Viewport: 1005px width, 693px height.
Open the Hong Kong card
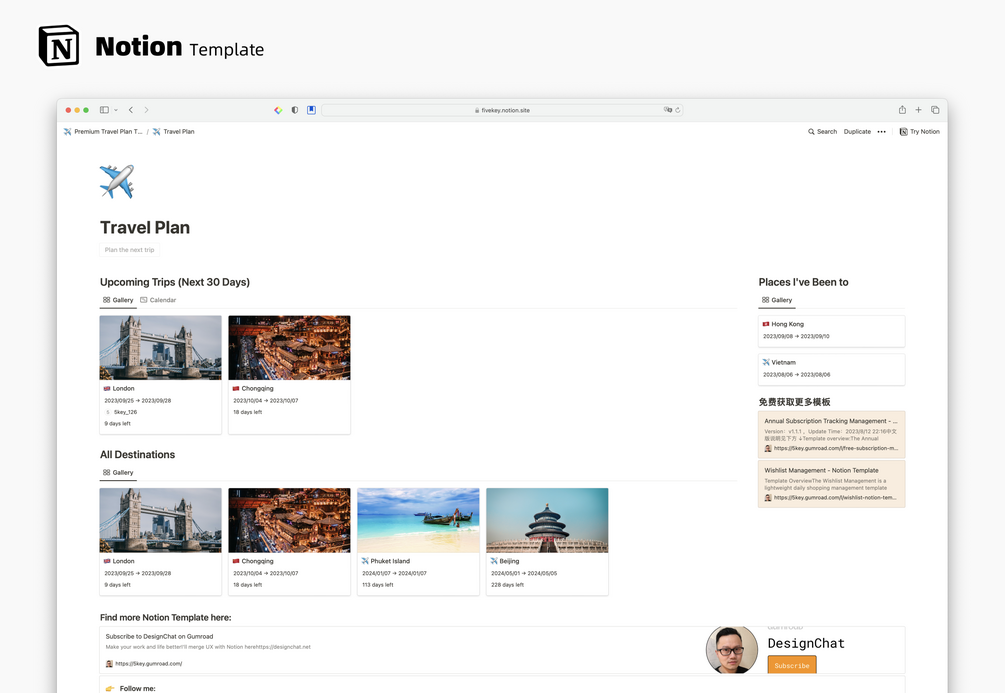pos(831,331)
